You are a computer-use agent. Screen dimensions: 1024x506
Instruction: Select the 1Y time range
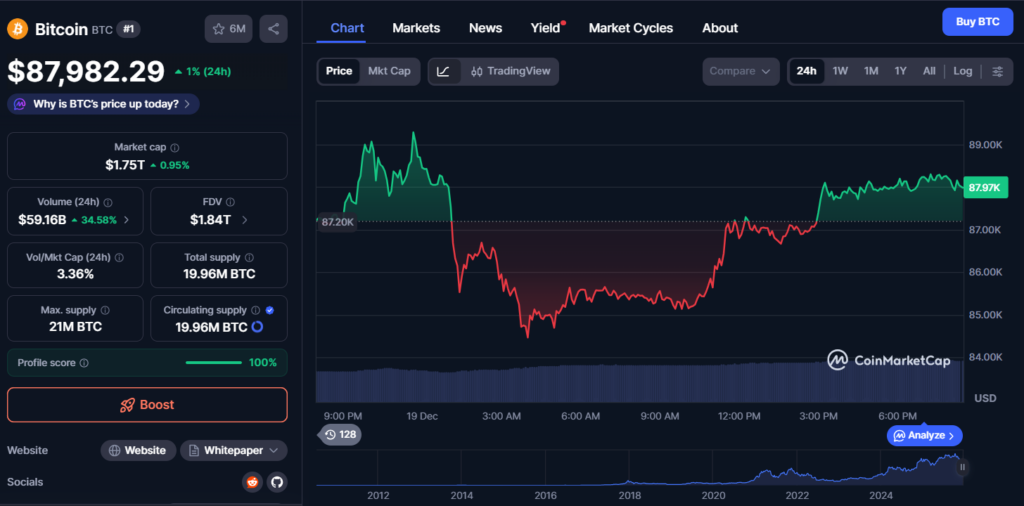pyautogui.click(x=900, y=71)
